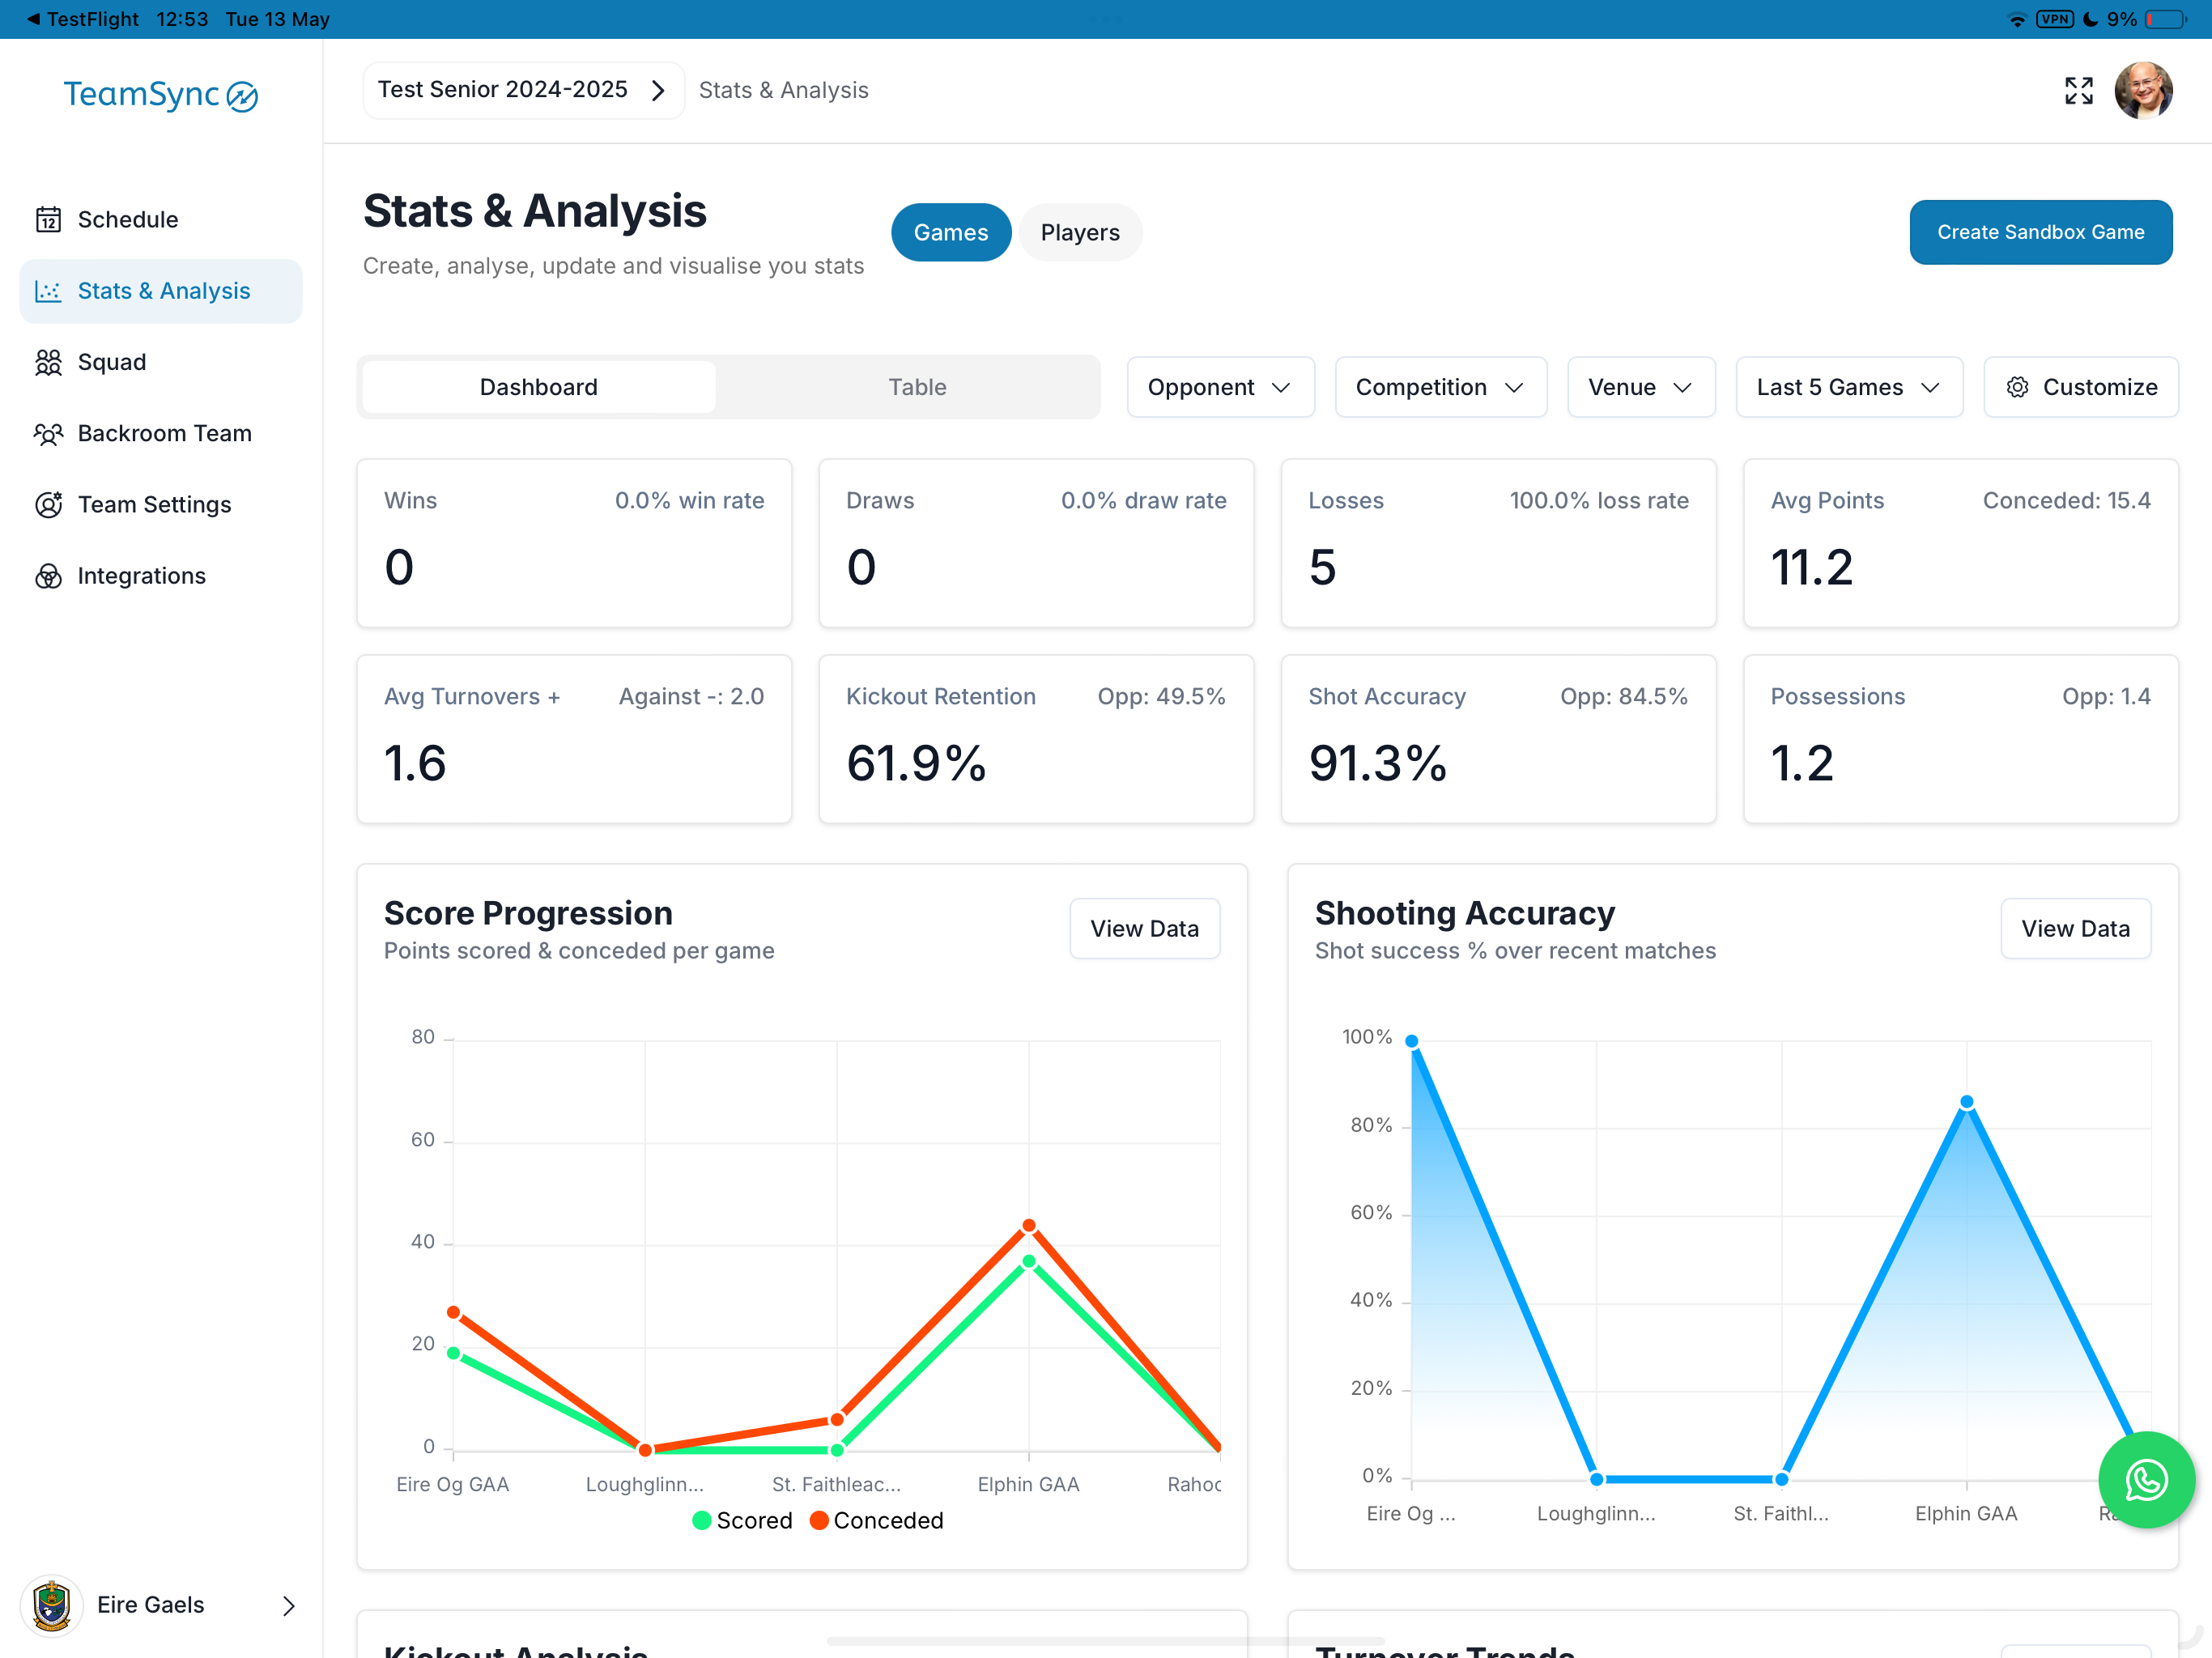Select the Dashboard tab
The height and width of the screenshot is (1658, 2212).
tap(538, 387)
